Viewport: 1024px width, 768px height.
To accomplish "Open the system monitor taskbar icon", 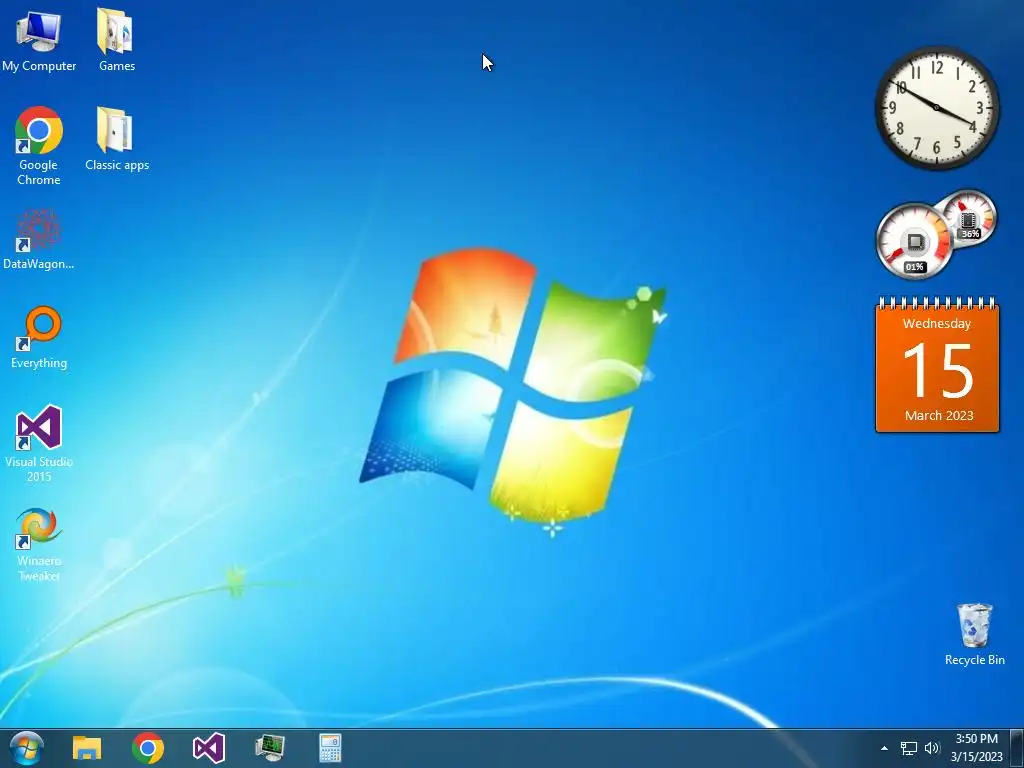I will tap(270, 748).
